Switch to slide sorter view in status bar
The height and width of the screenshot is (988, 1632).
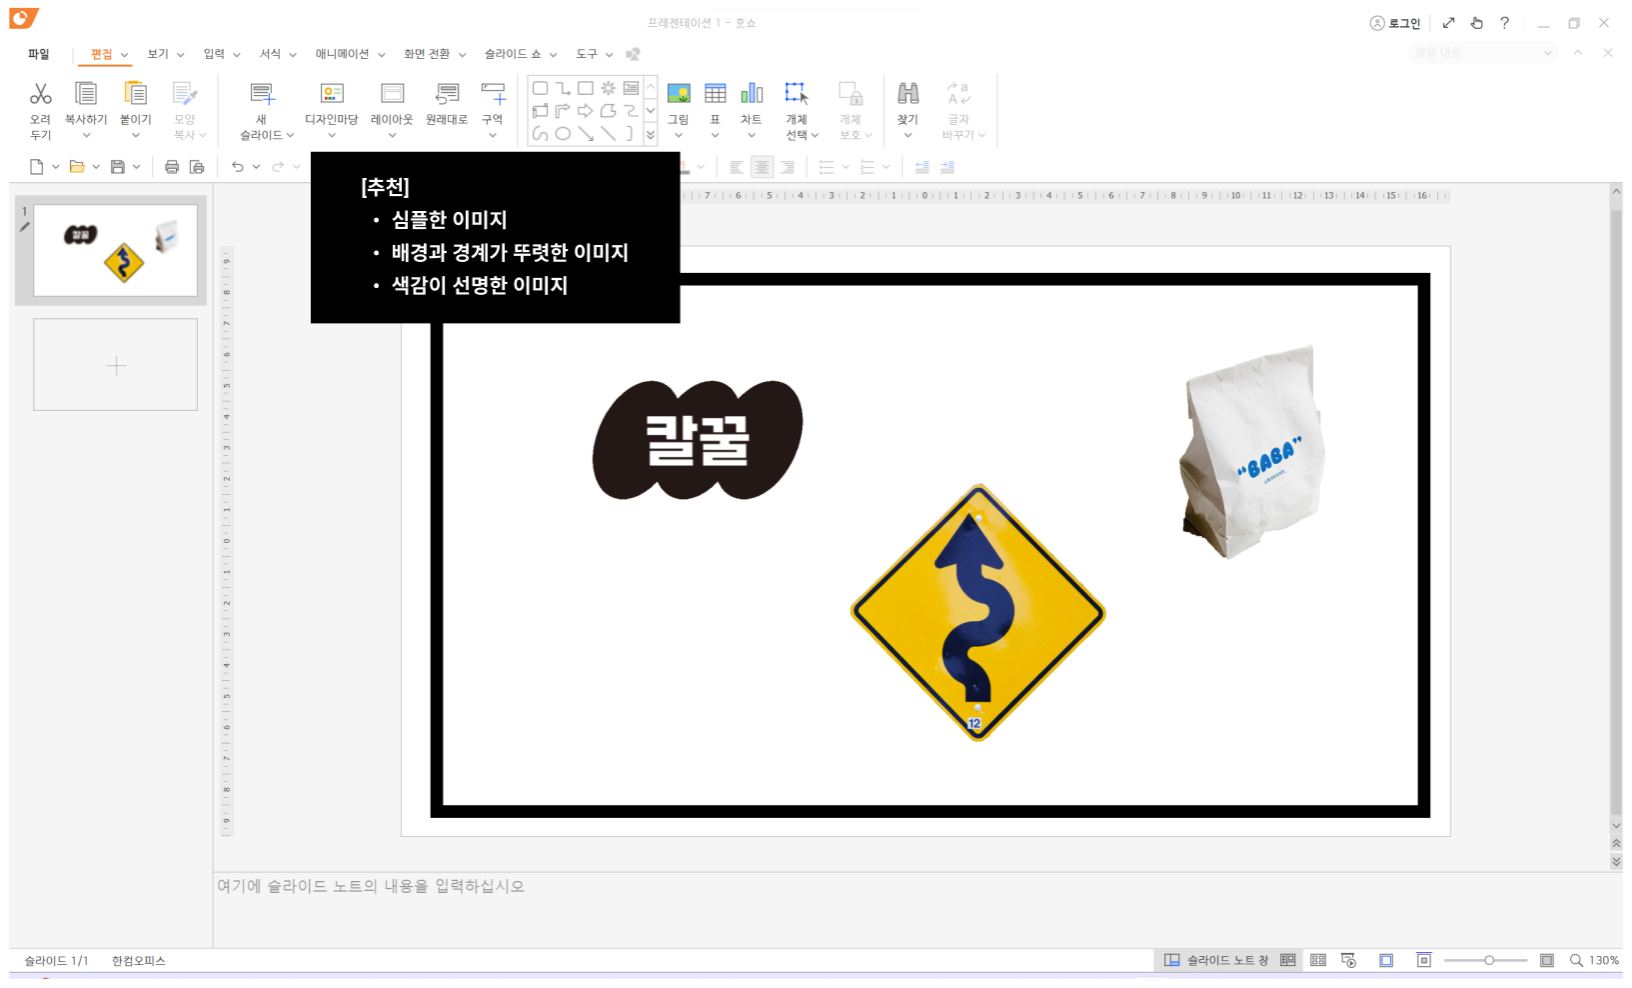click(1317, 960)
